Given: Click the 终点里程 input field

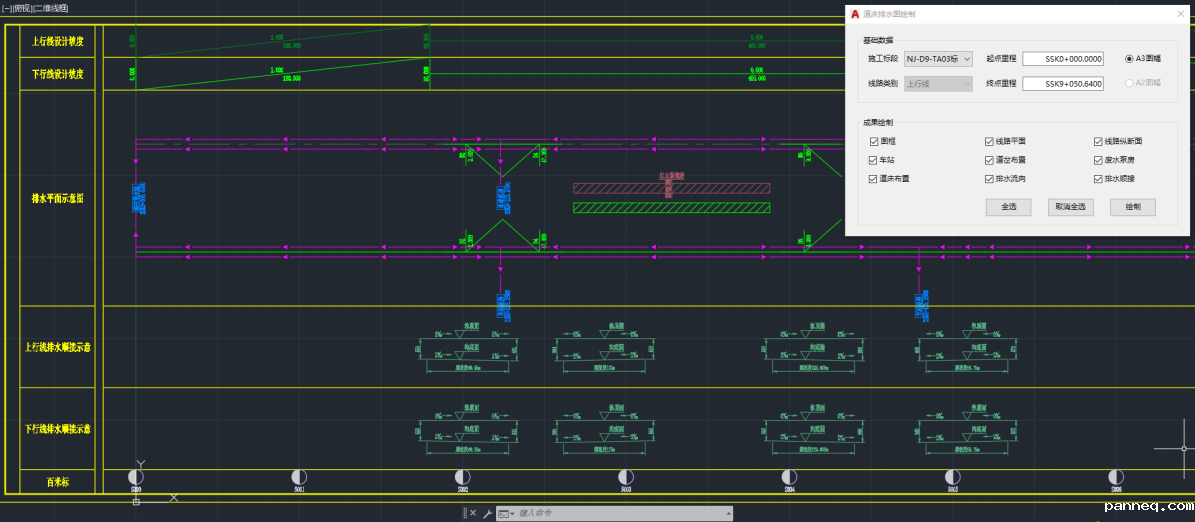Looking at the screenshot, I should point(1062,84).
